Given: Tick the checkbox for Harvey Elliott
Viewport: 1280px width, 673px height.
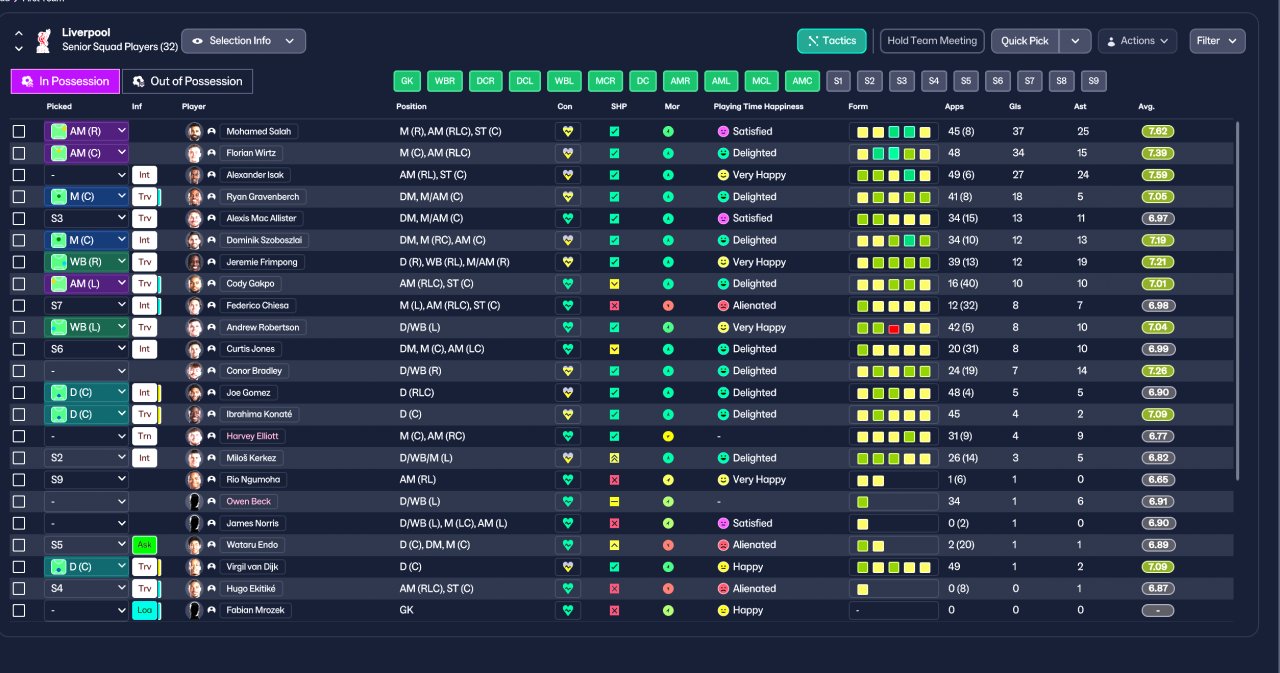Looking at the screenshot, I should point(19,436).
